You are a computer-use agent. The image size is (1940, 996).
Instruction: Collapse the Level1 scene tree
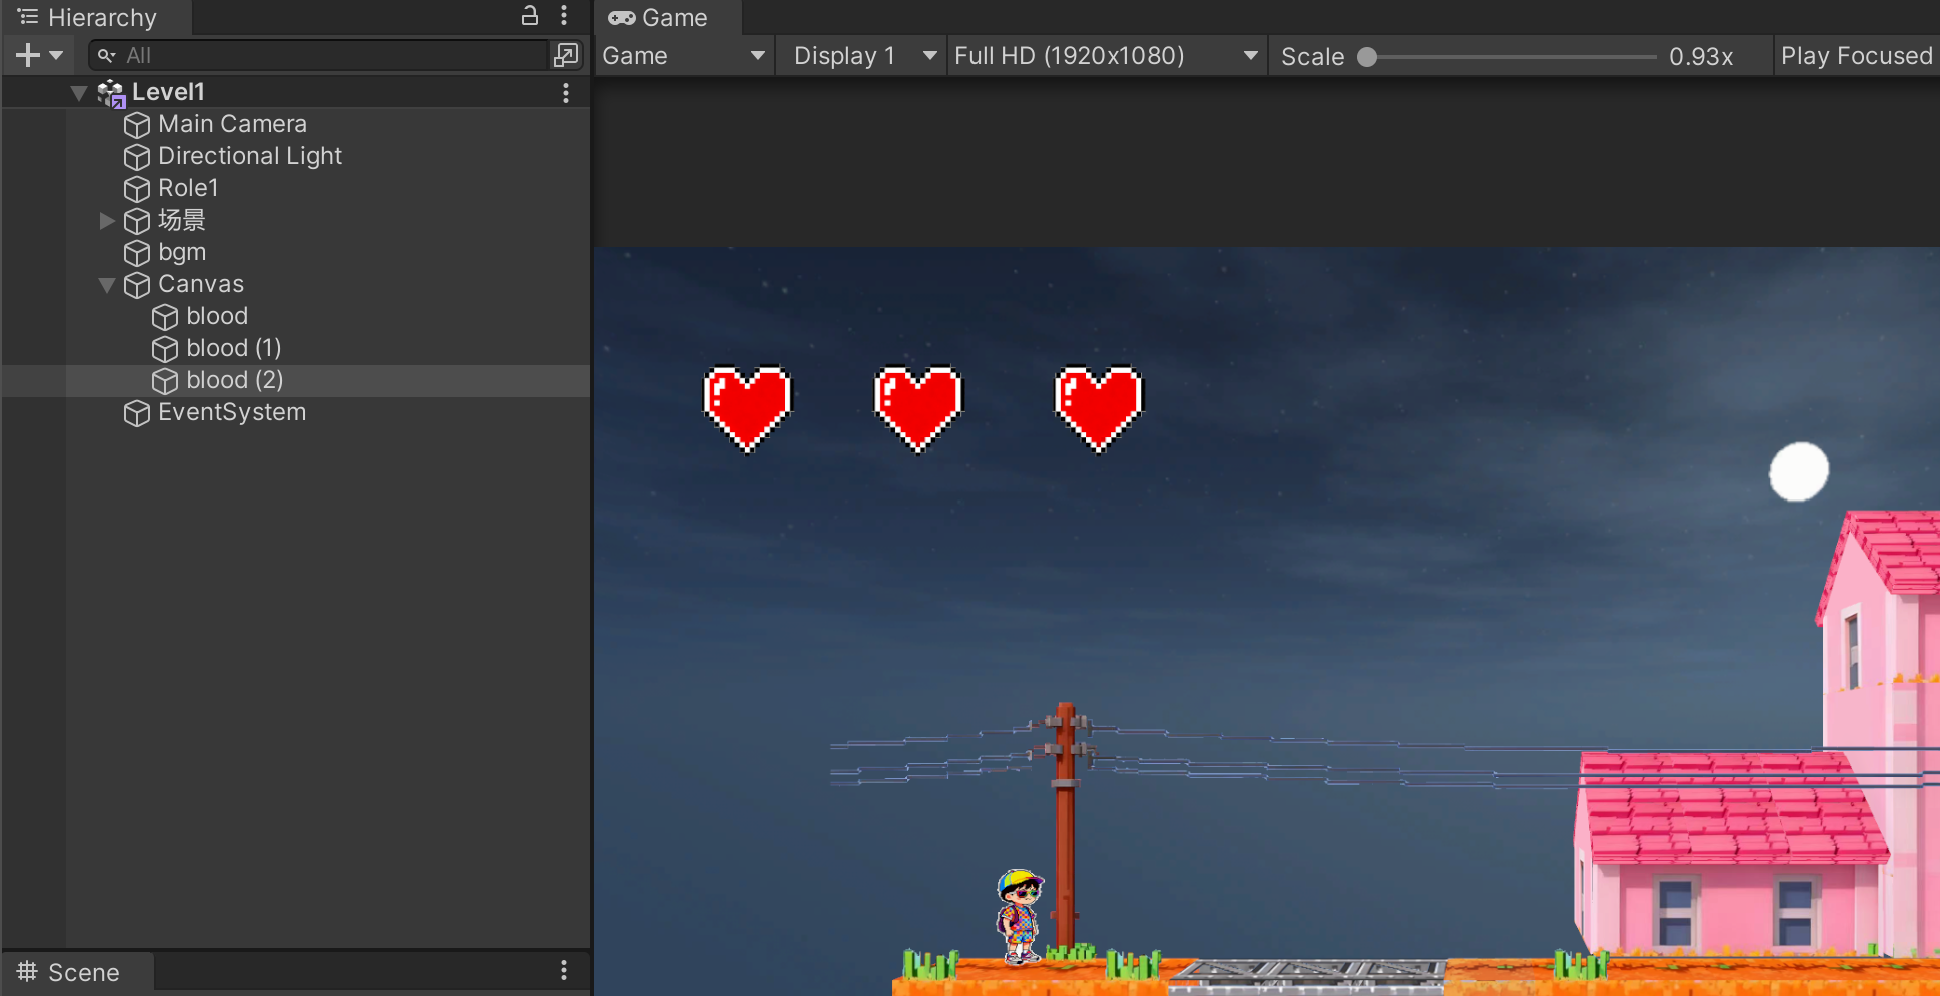pos(79,93)
